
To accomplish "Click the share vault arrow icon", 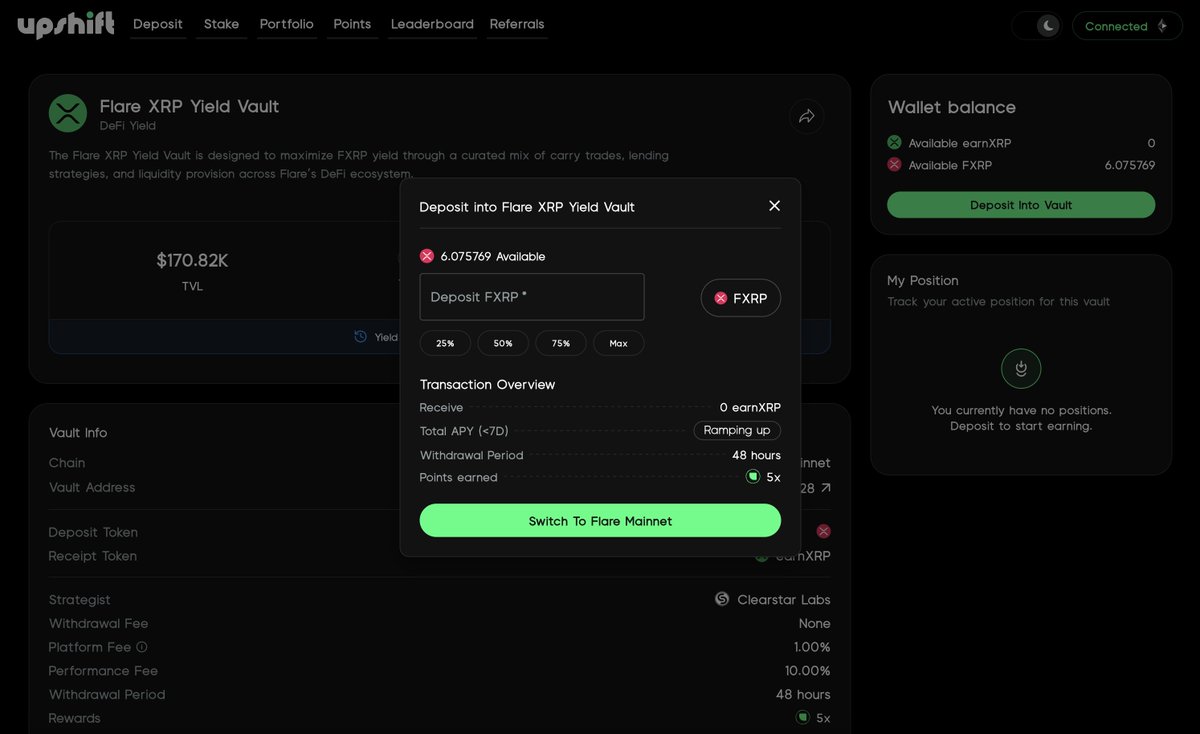I will [807, 116].
